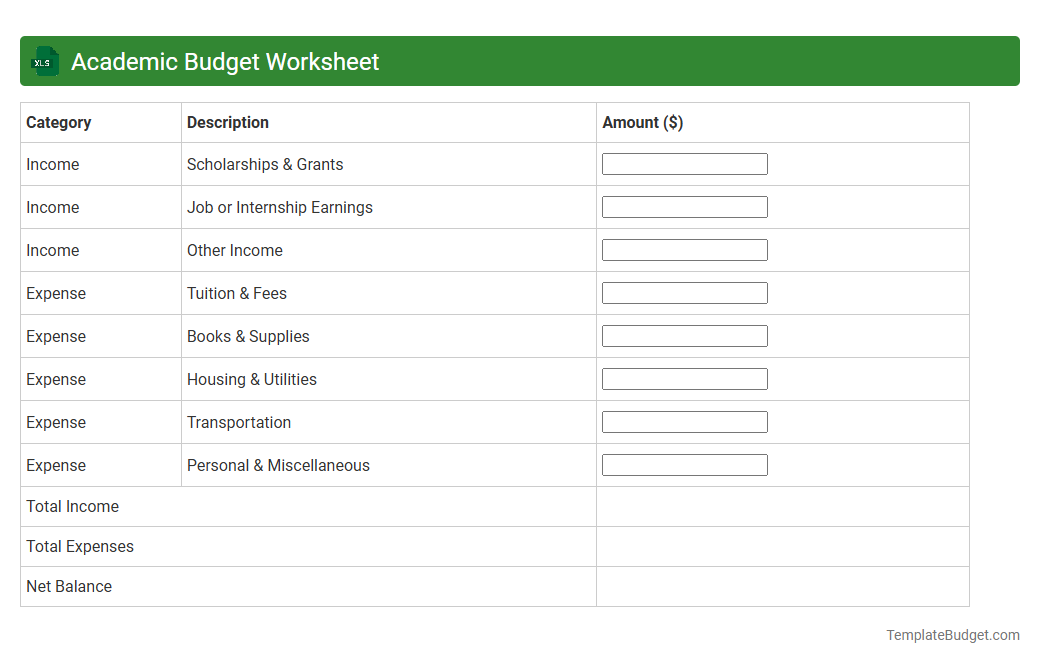Click the Expense label for Transportation row
Viewport: 1040px width, 664px height.
pos(56,421)
